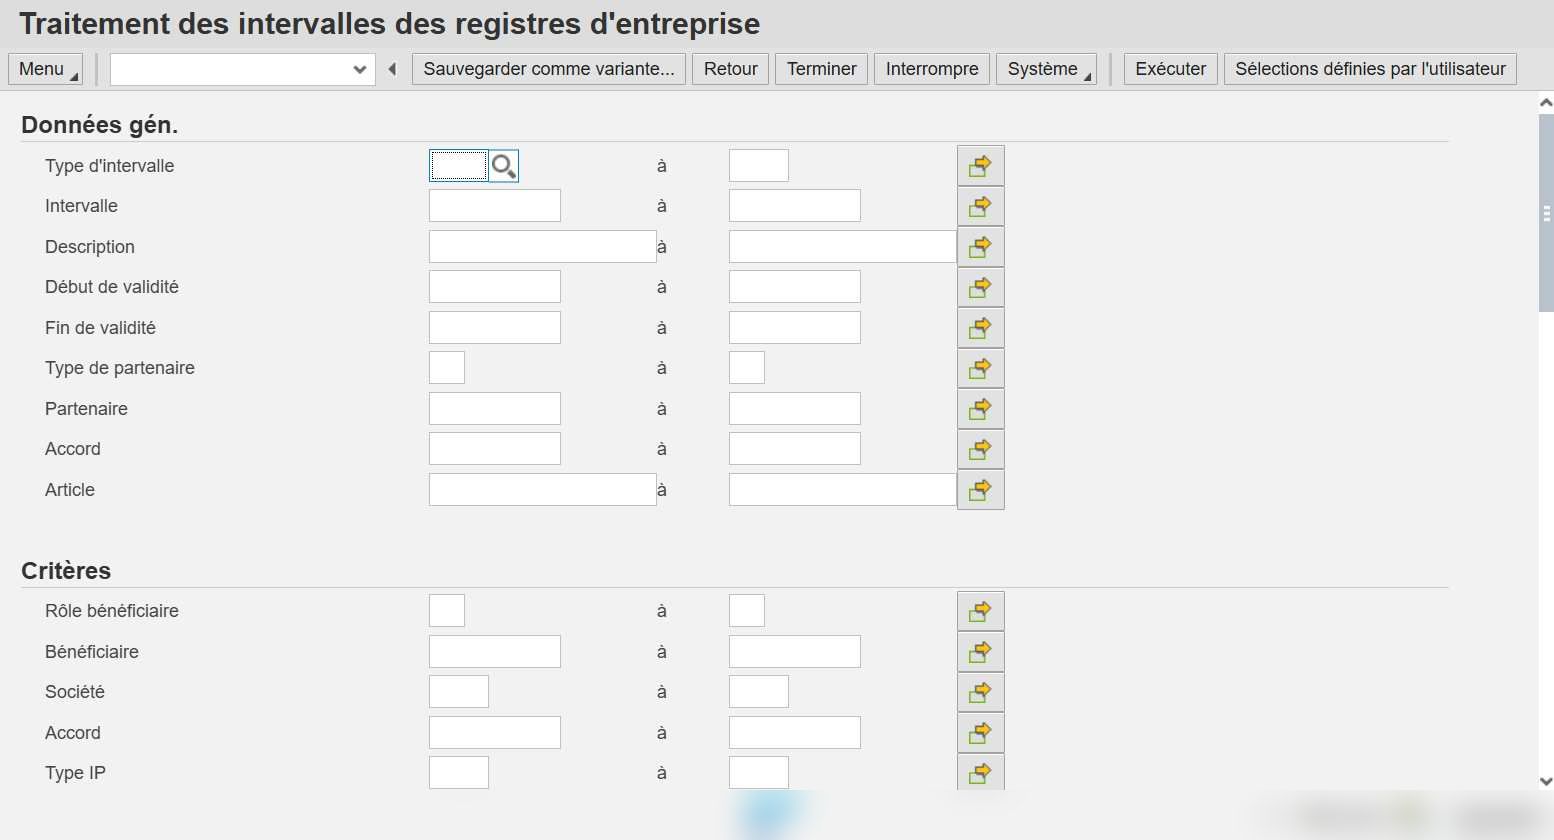Open multiple selection for Partenaire row
The width and height of the screenshot is (1554, 840).
coord(980,409)
